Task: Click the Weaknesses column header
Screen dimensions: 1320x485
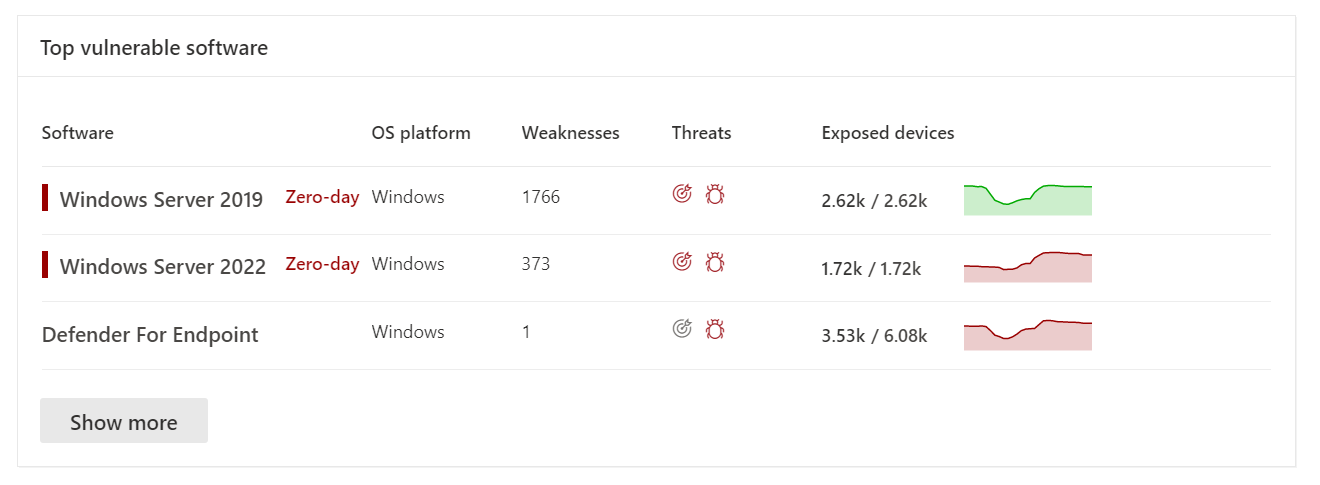Action: click(570, 133)
